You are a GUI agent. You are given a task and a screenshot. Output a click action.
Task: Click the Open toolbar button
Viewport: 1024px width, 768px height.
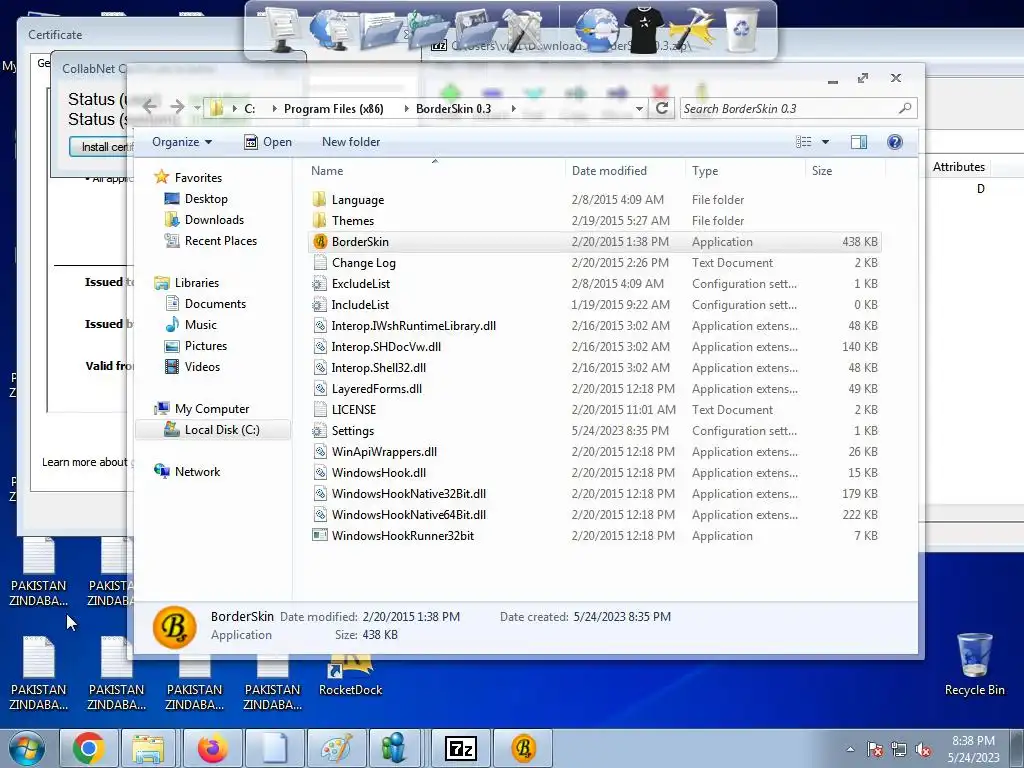pos(268,142)
